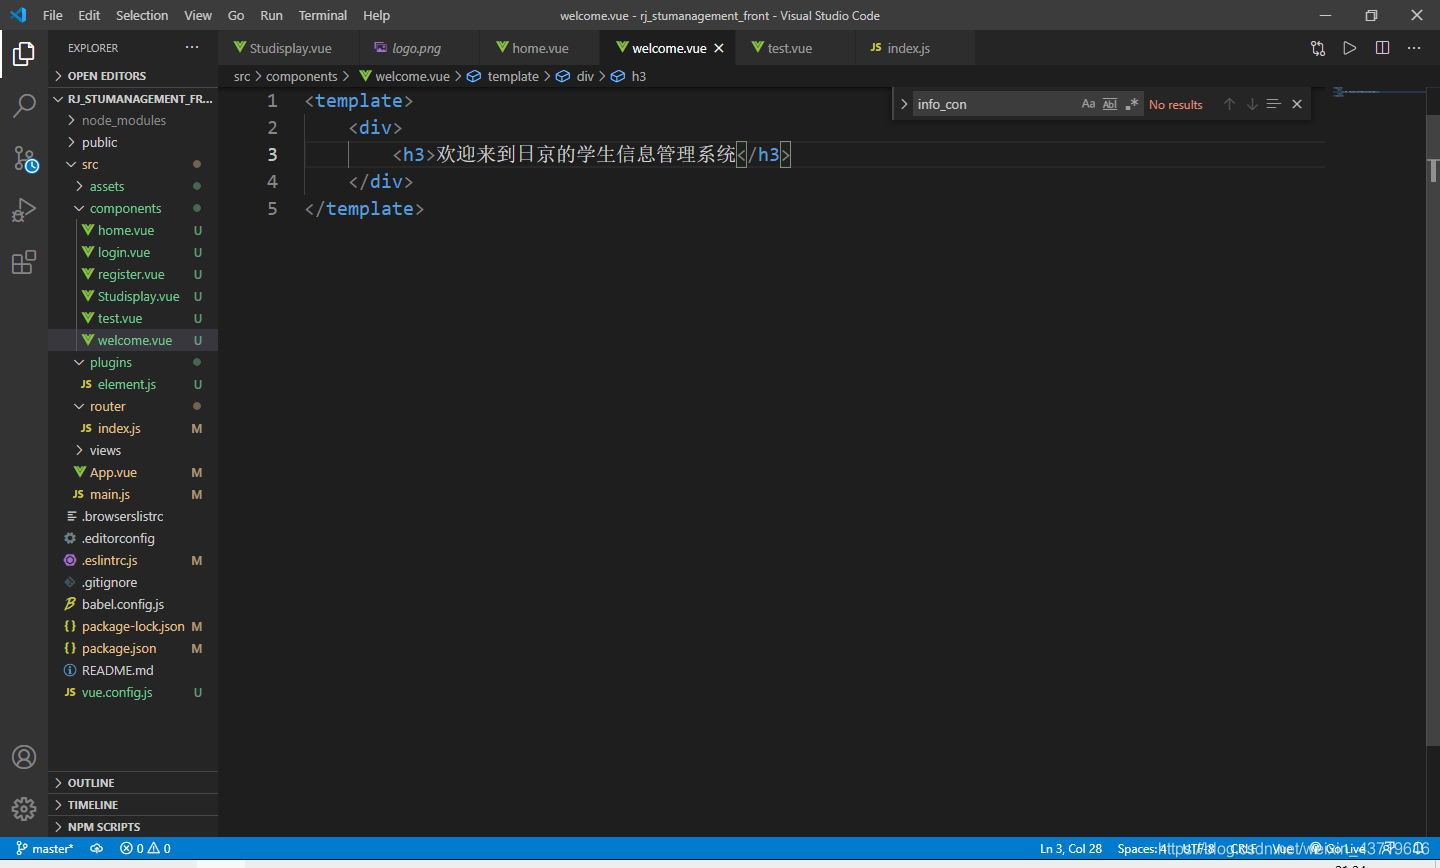This screenshot has height=868, width=1440.
Task: Switch to the home.vue tab
Action: click(x=540, y=48)
